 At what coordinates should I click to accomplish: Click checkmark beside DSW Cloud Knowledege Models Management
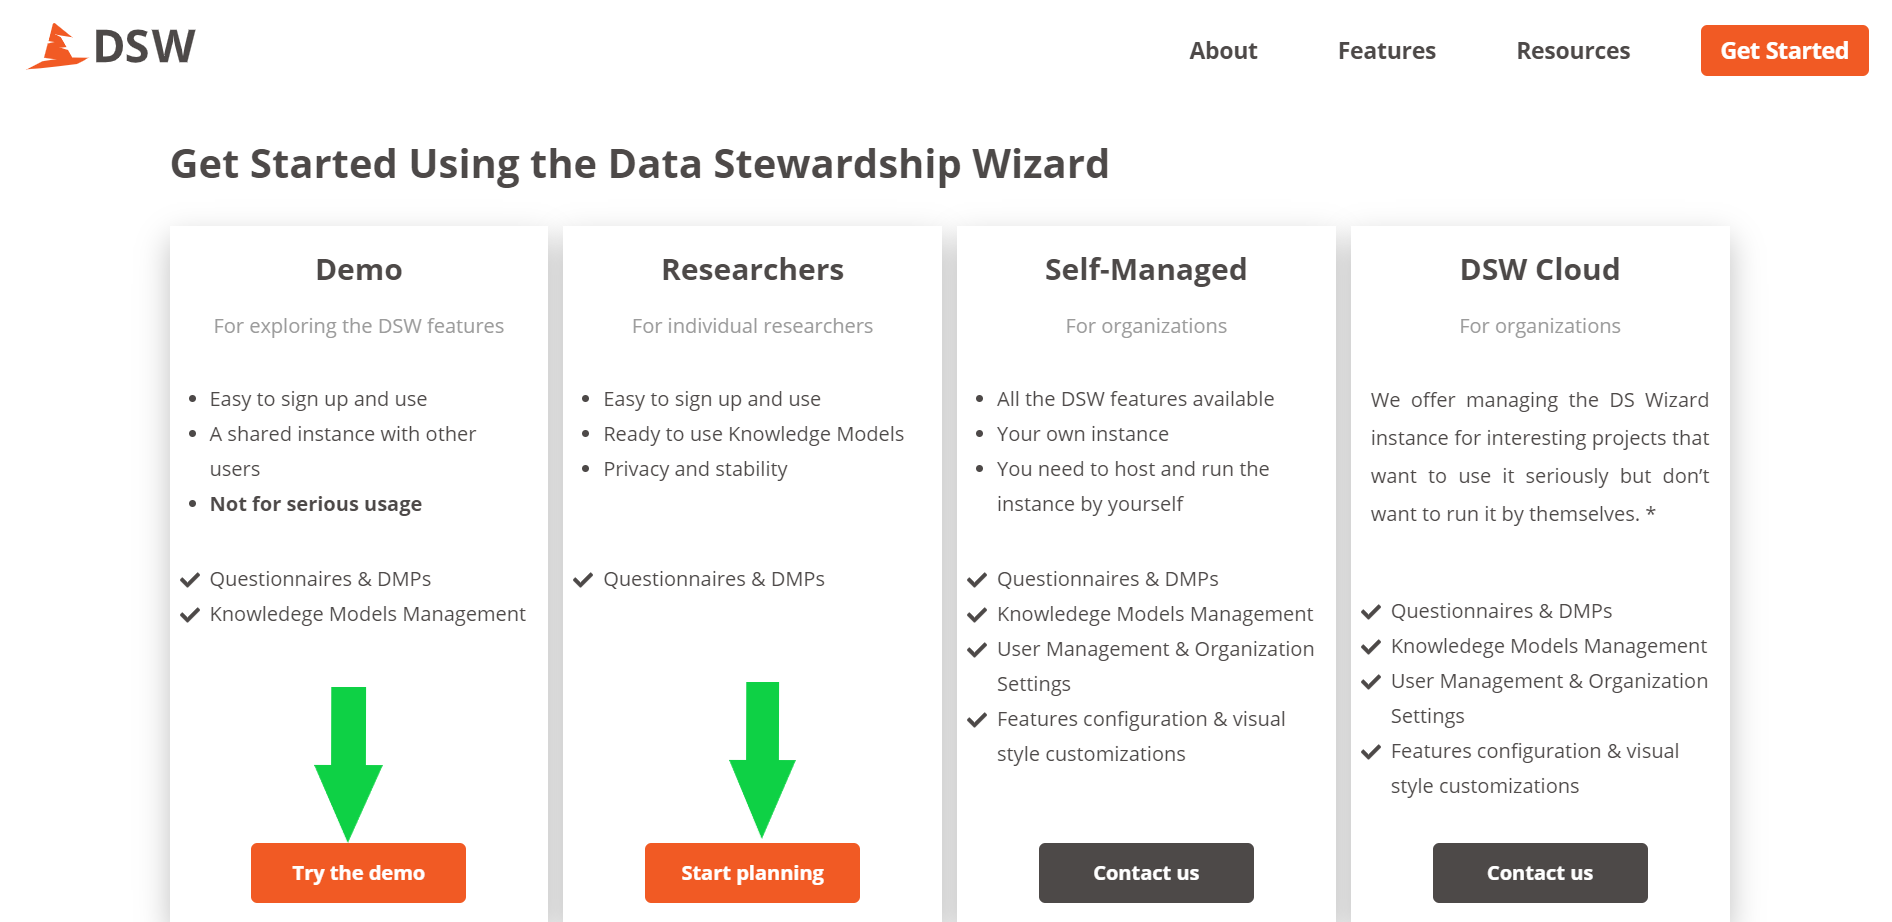[1371, 647]
